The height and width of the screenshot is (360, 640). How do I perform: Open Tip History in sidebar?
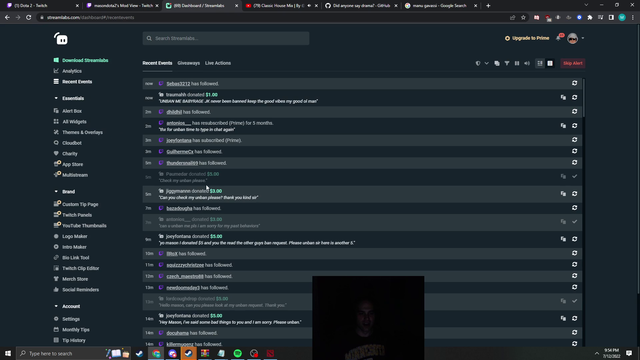coord(73,340)
